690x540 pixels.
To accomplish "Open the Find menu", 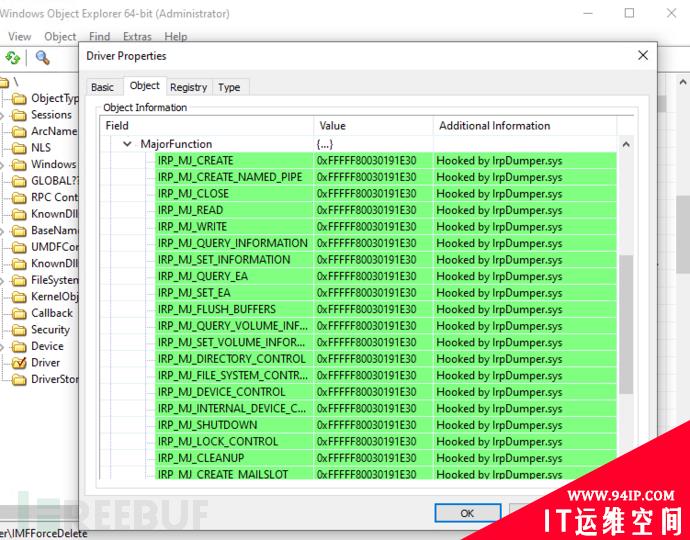I will (x=99, y=37).
